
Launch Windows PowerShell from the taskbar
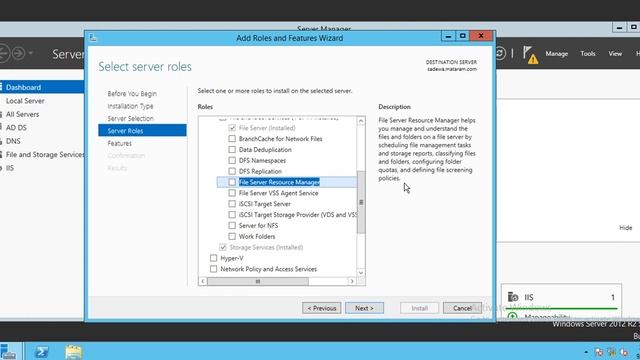41,351
